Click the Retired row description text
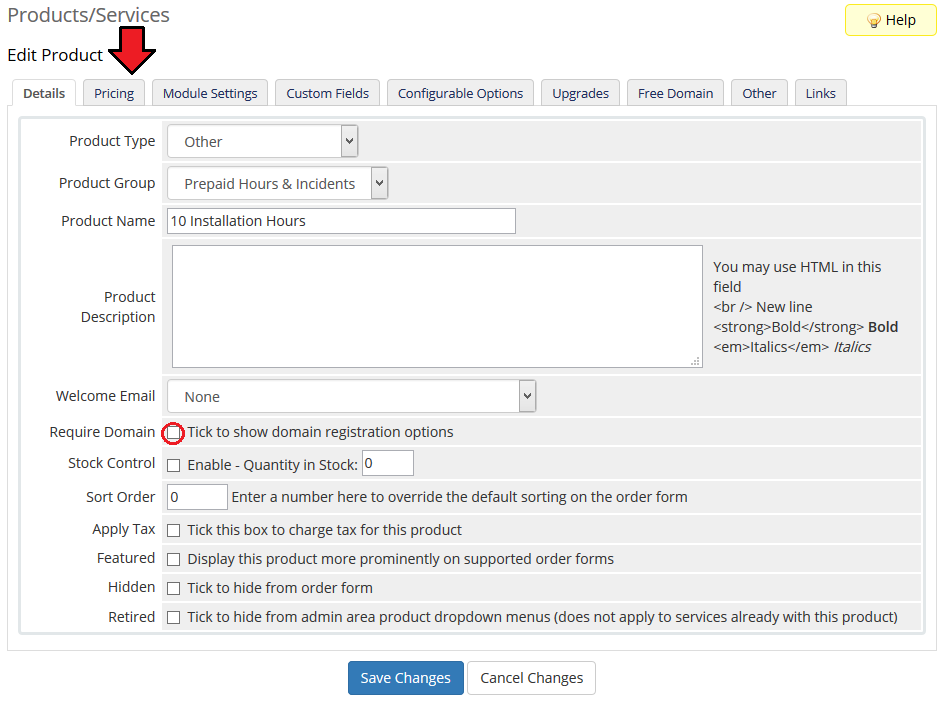This screenshot has height=705, width=947. (x=542, y=617)
